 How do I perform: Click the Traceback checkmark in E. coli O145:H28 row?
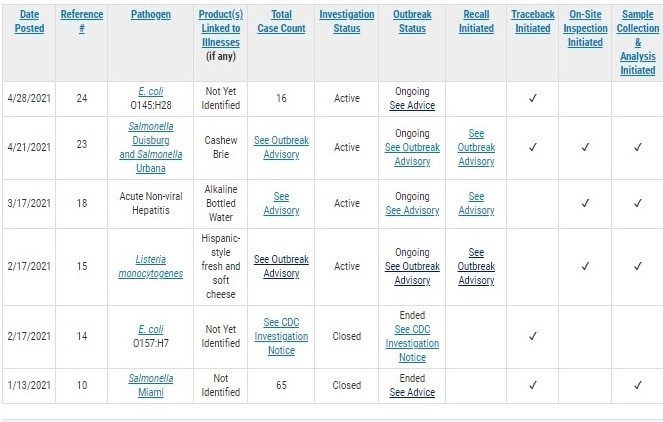click(x=532, y=98)
